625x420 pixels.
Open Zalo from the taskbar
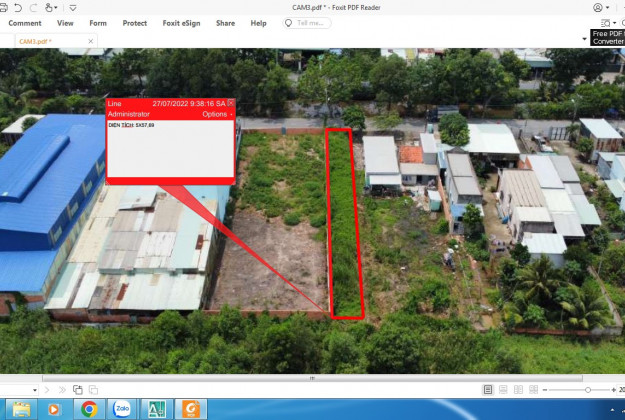point(123,408)
